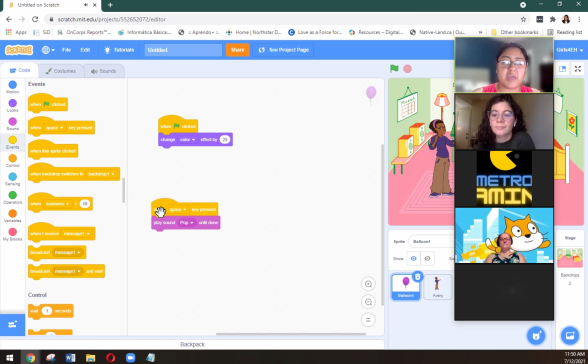Open File Explorer from the taskbar
Image resolution: width=588 pixels, height=364 pixels.
90,358
